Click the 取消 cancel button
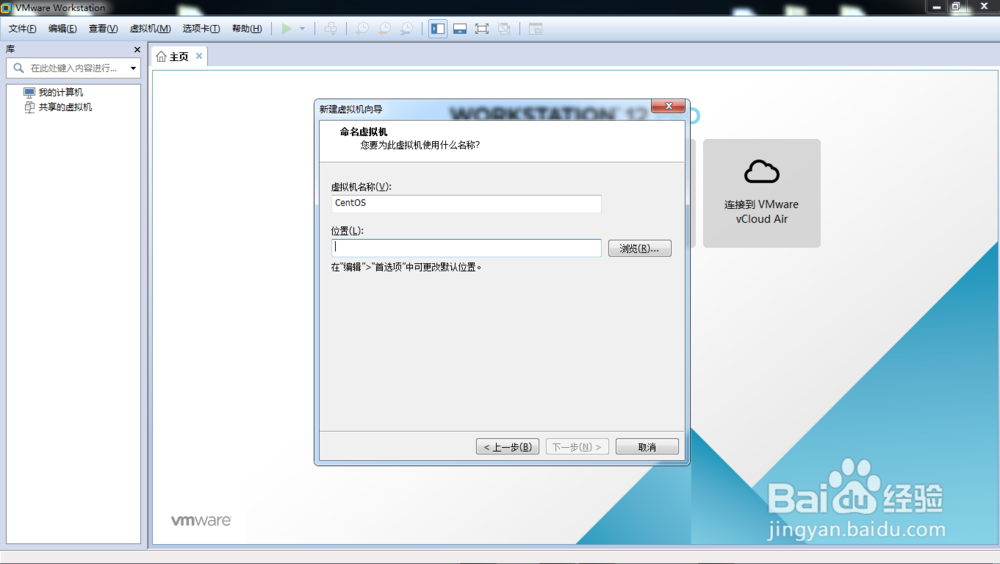Viewport: 1000px width, 564px height. coord(647,447)
